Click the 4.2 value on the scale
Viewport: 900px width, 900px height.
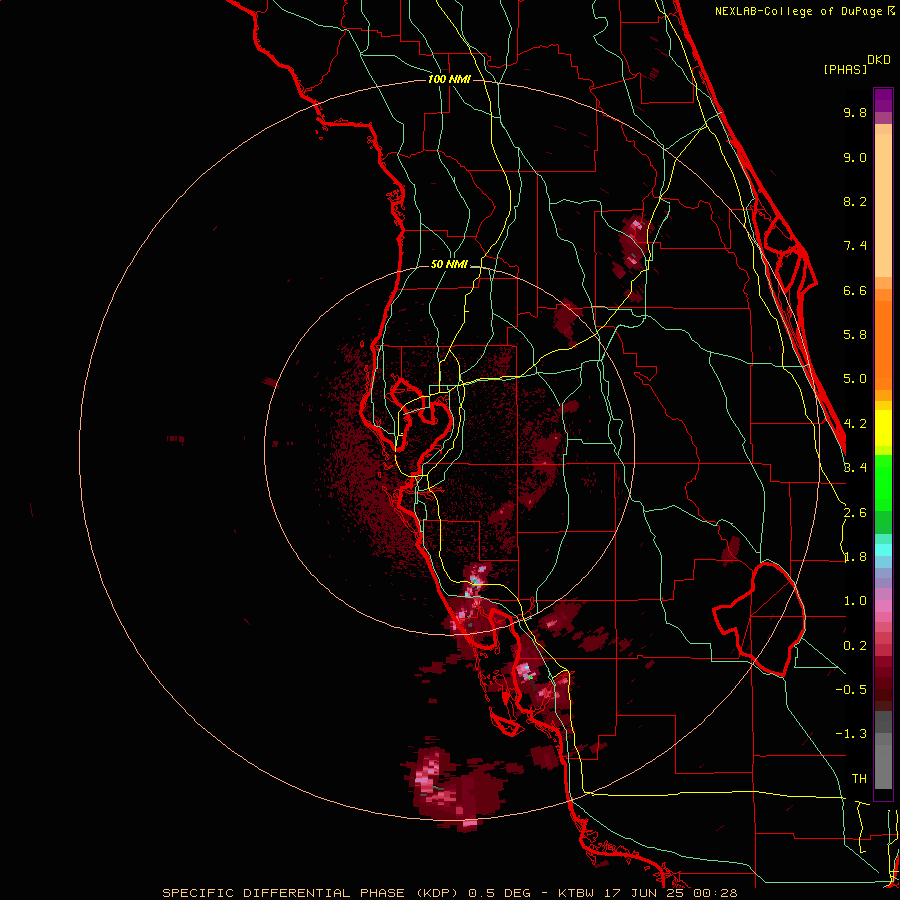(855, 424)
